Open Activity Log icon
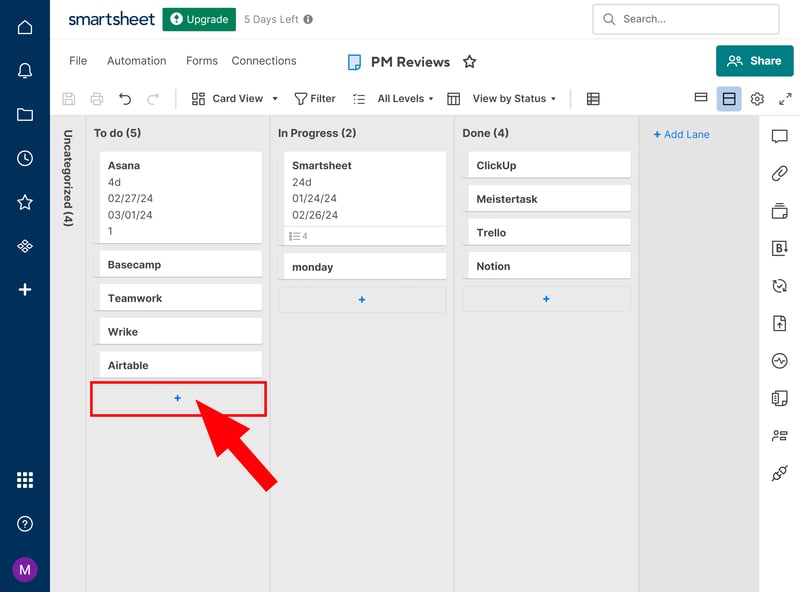This screenshot has width=800, height=592. [x=779, y=361]
